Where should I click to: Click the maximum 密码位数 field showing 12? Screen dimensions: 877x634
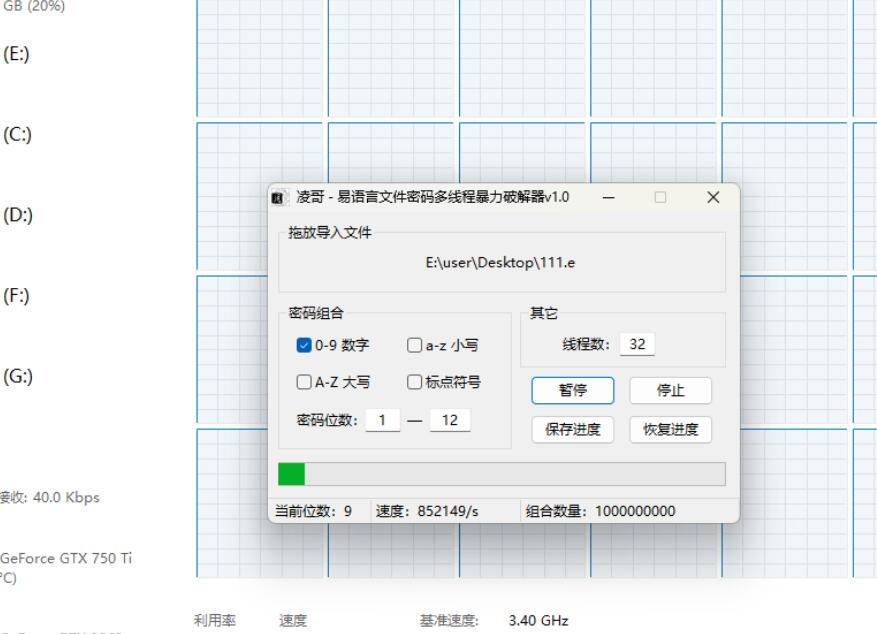[x=449, y=421]
